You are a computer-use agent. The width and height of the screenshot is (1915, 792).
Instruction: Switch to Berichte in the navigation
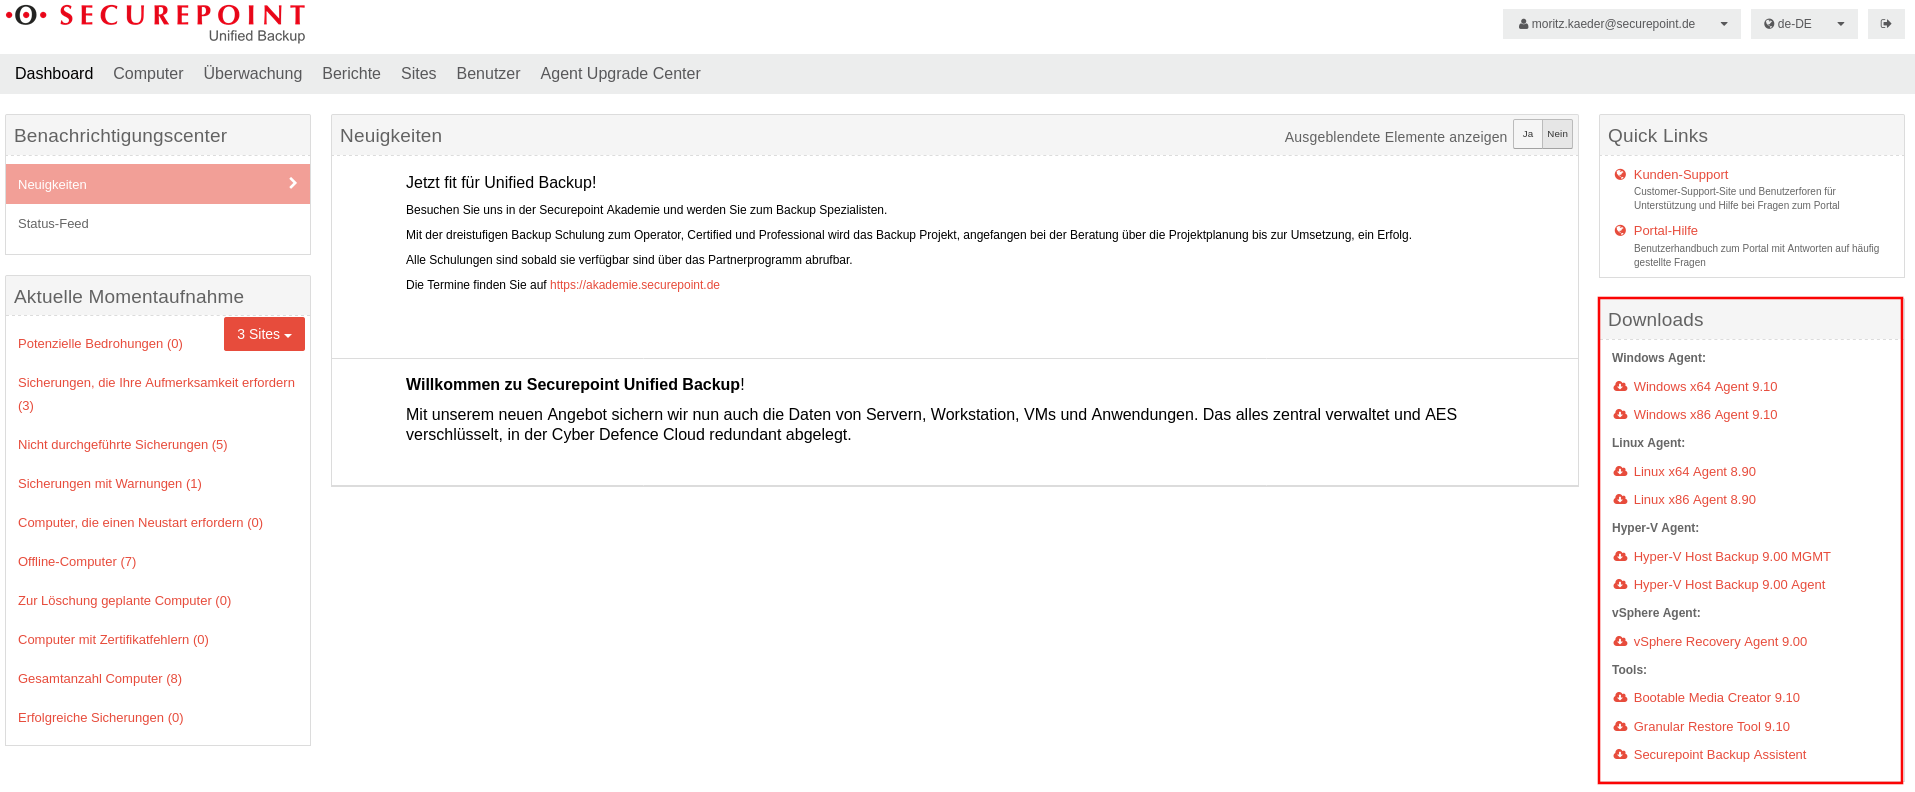351,73
